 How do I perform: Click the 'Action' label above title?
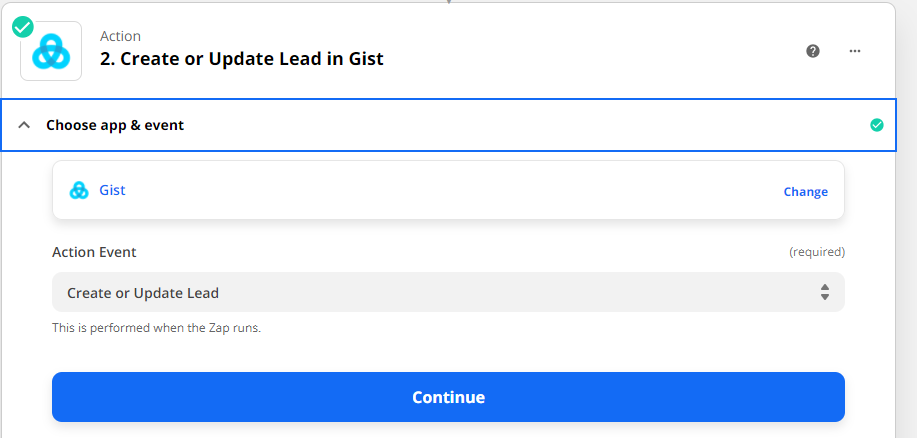click(x=120, y=36)
